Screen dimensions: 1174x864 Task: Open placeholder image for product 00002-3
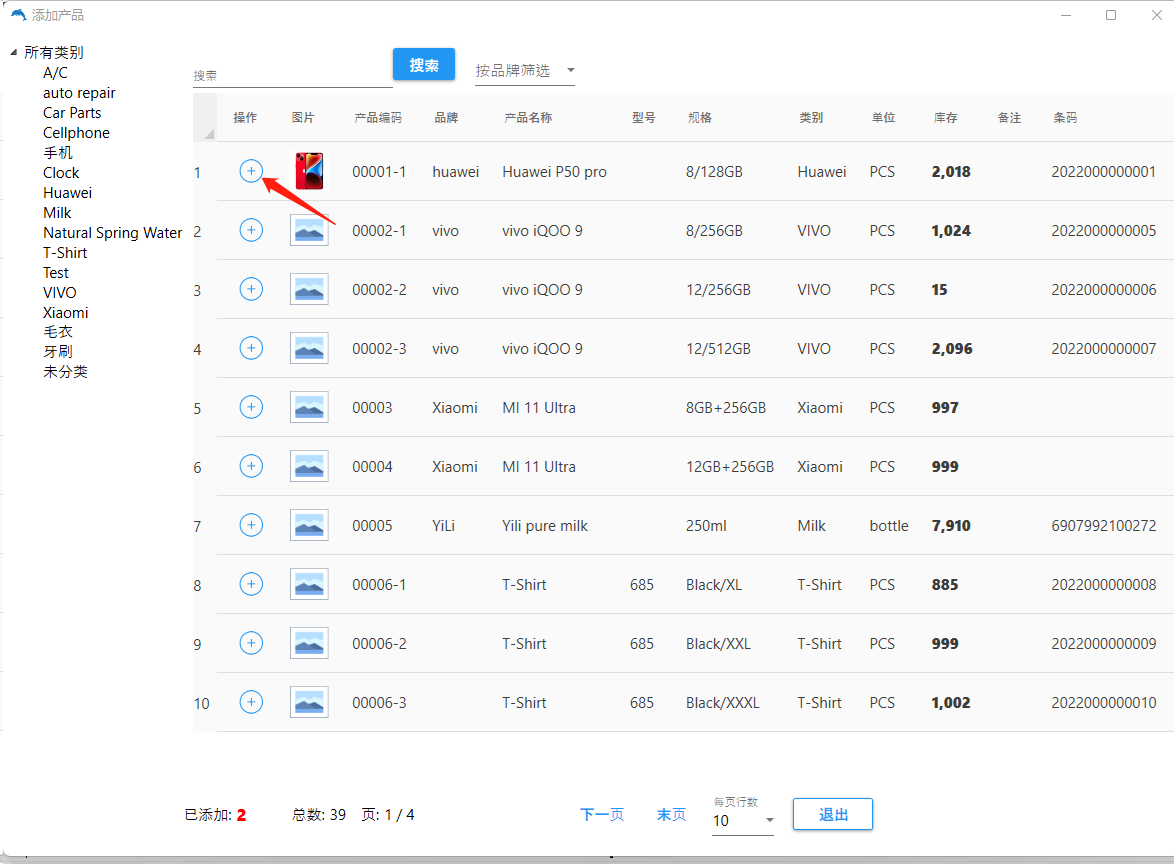point(309,348)
